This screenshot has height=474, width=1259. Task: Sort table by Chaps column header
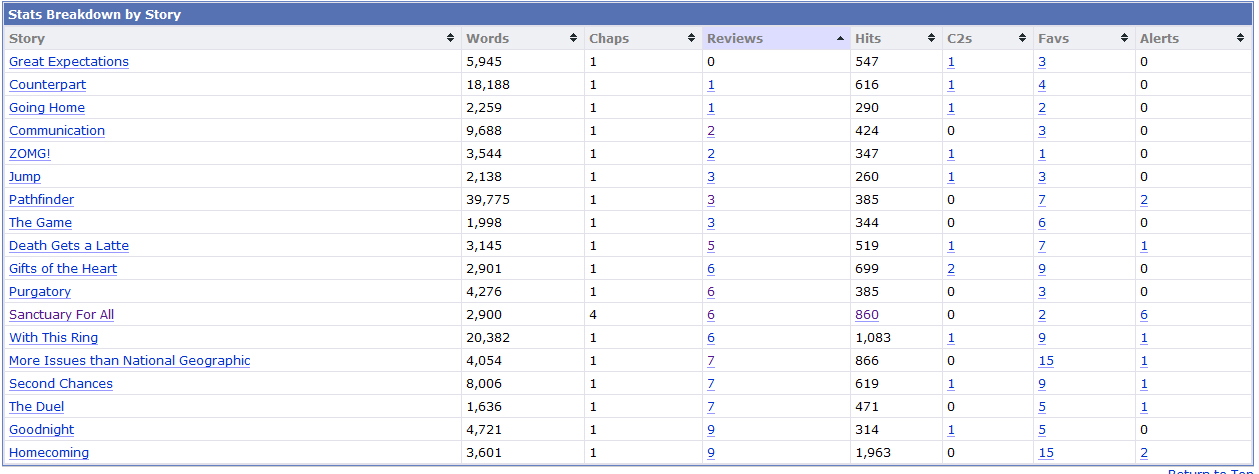click(643, 38)
